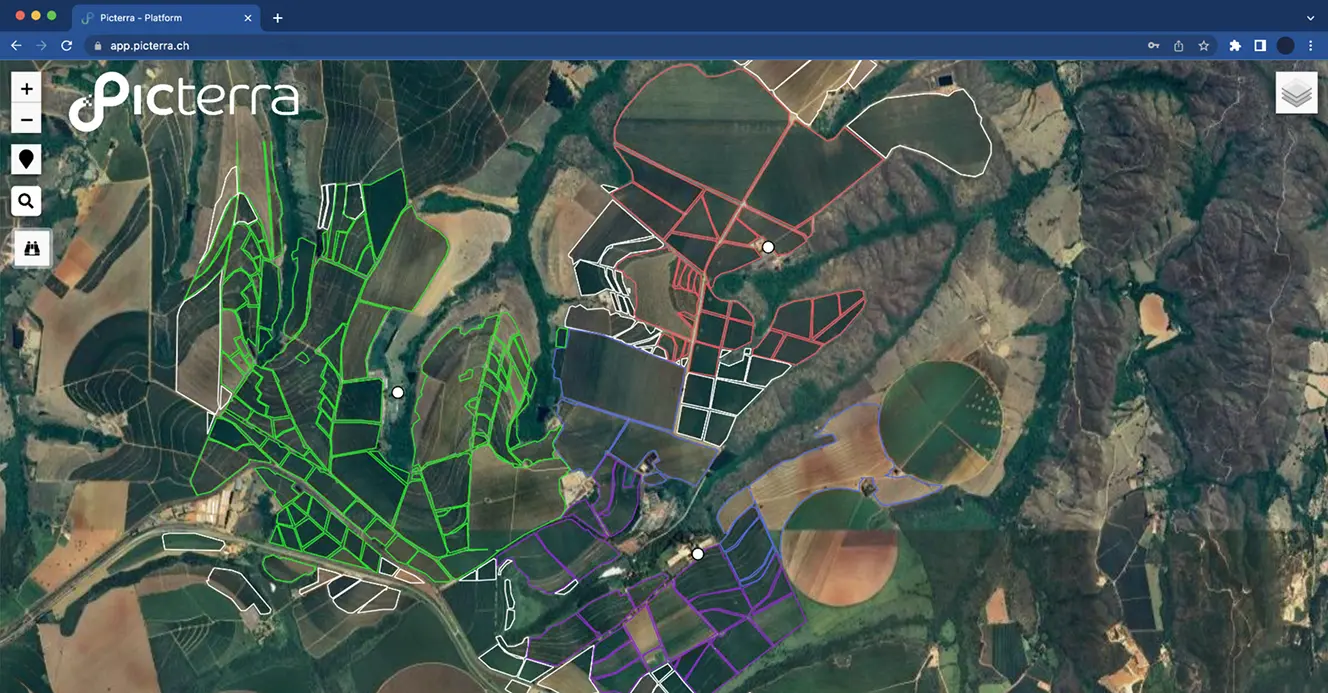Viewport: 1328px width, 693px height.
Task: Open Chrome's three-dot menu
Action: [x=1310, y=46]
